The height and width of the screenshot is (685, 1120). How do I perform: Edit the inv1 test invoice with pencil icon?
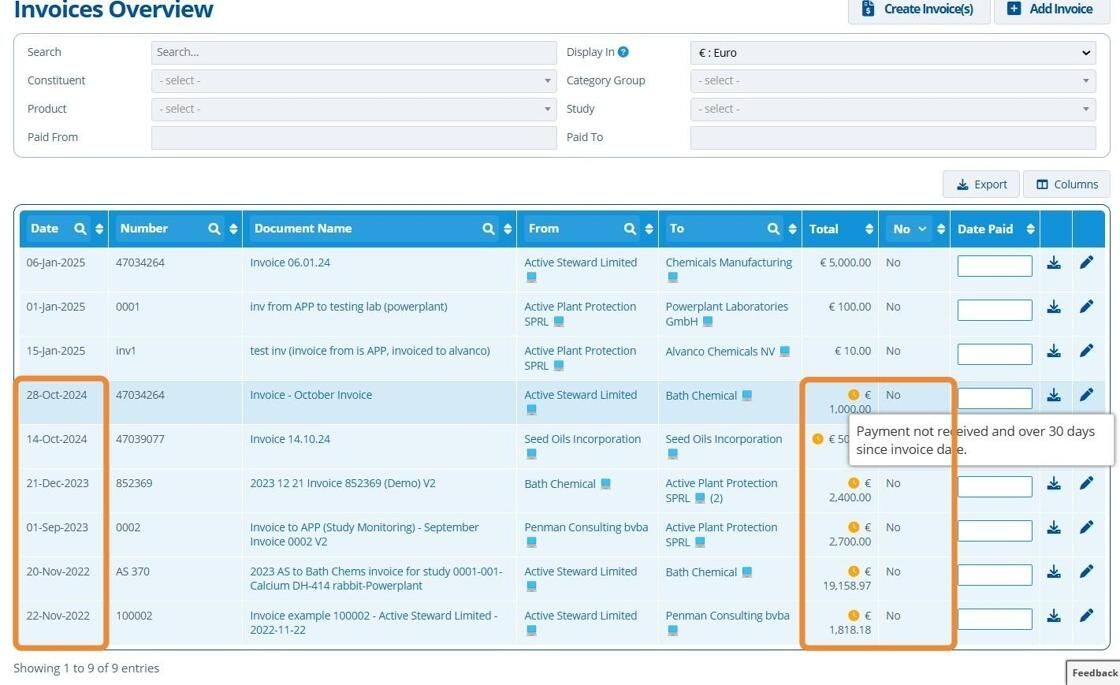click(1086, 351)
